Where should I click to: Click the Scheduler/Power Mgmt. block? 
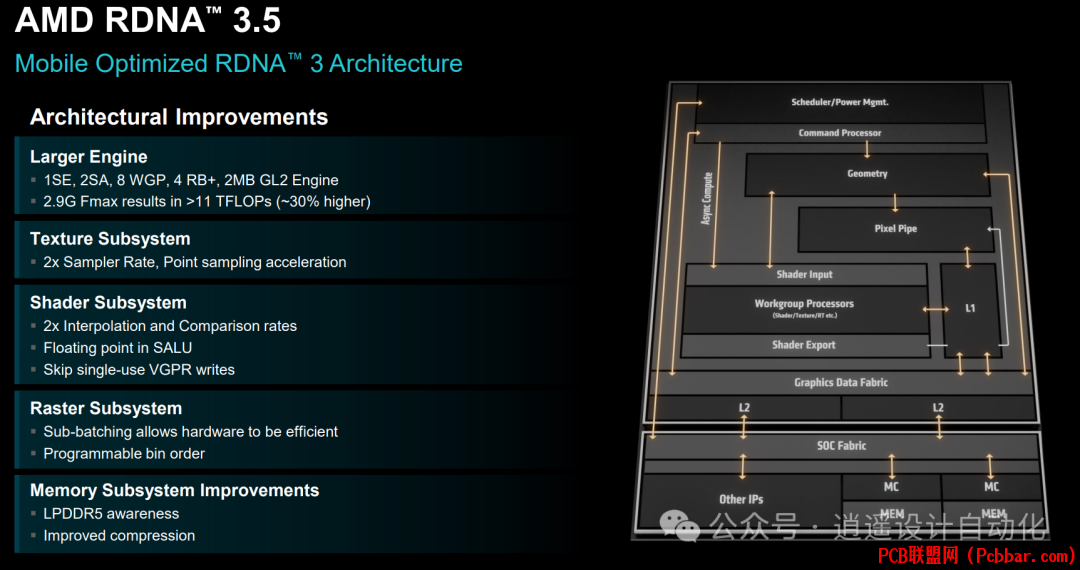click(840, 103)
